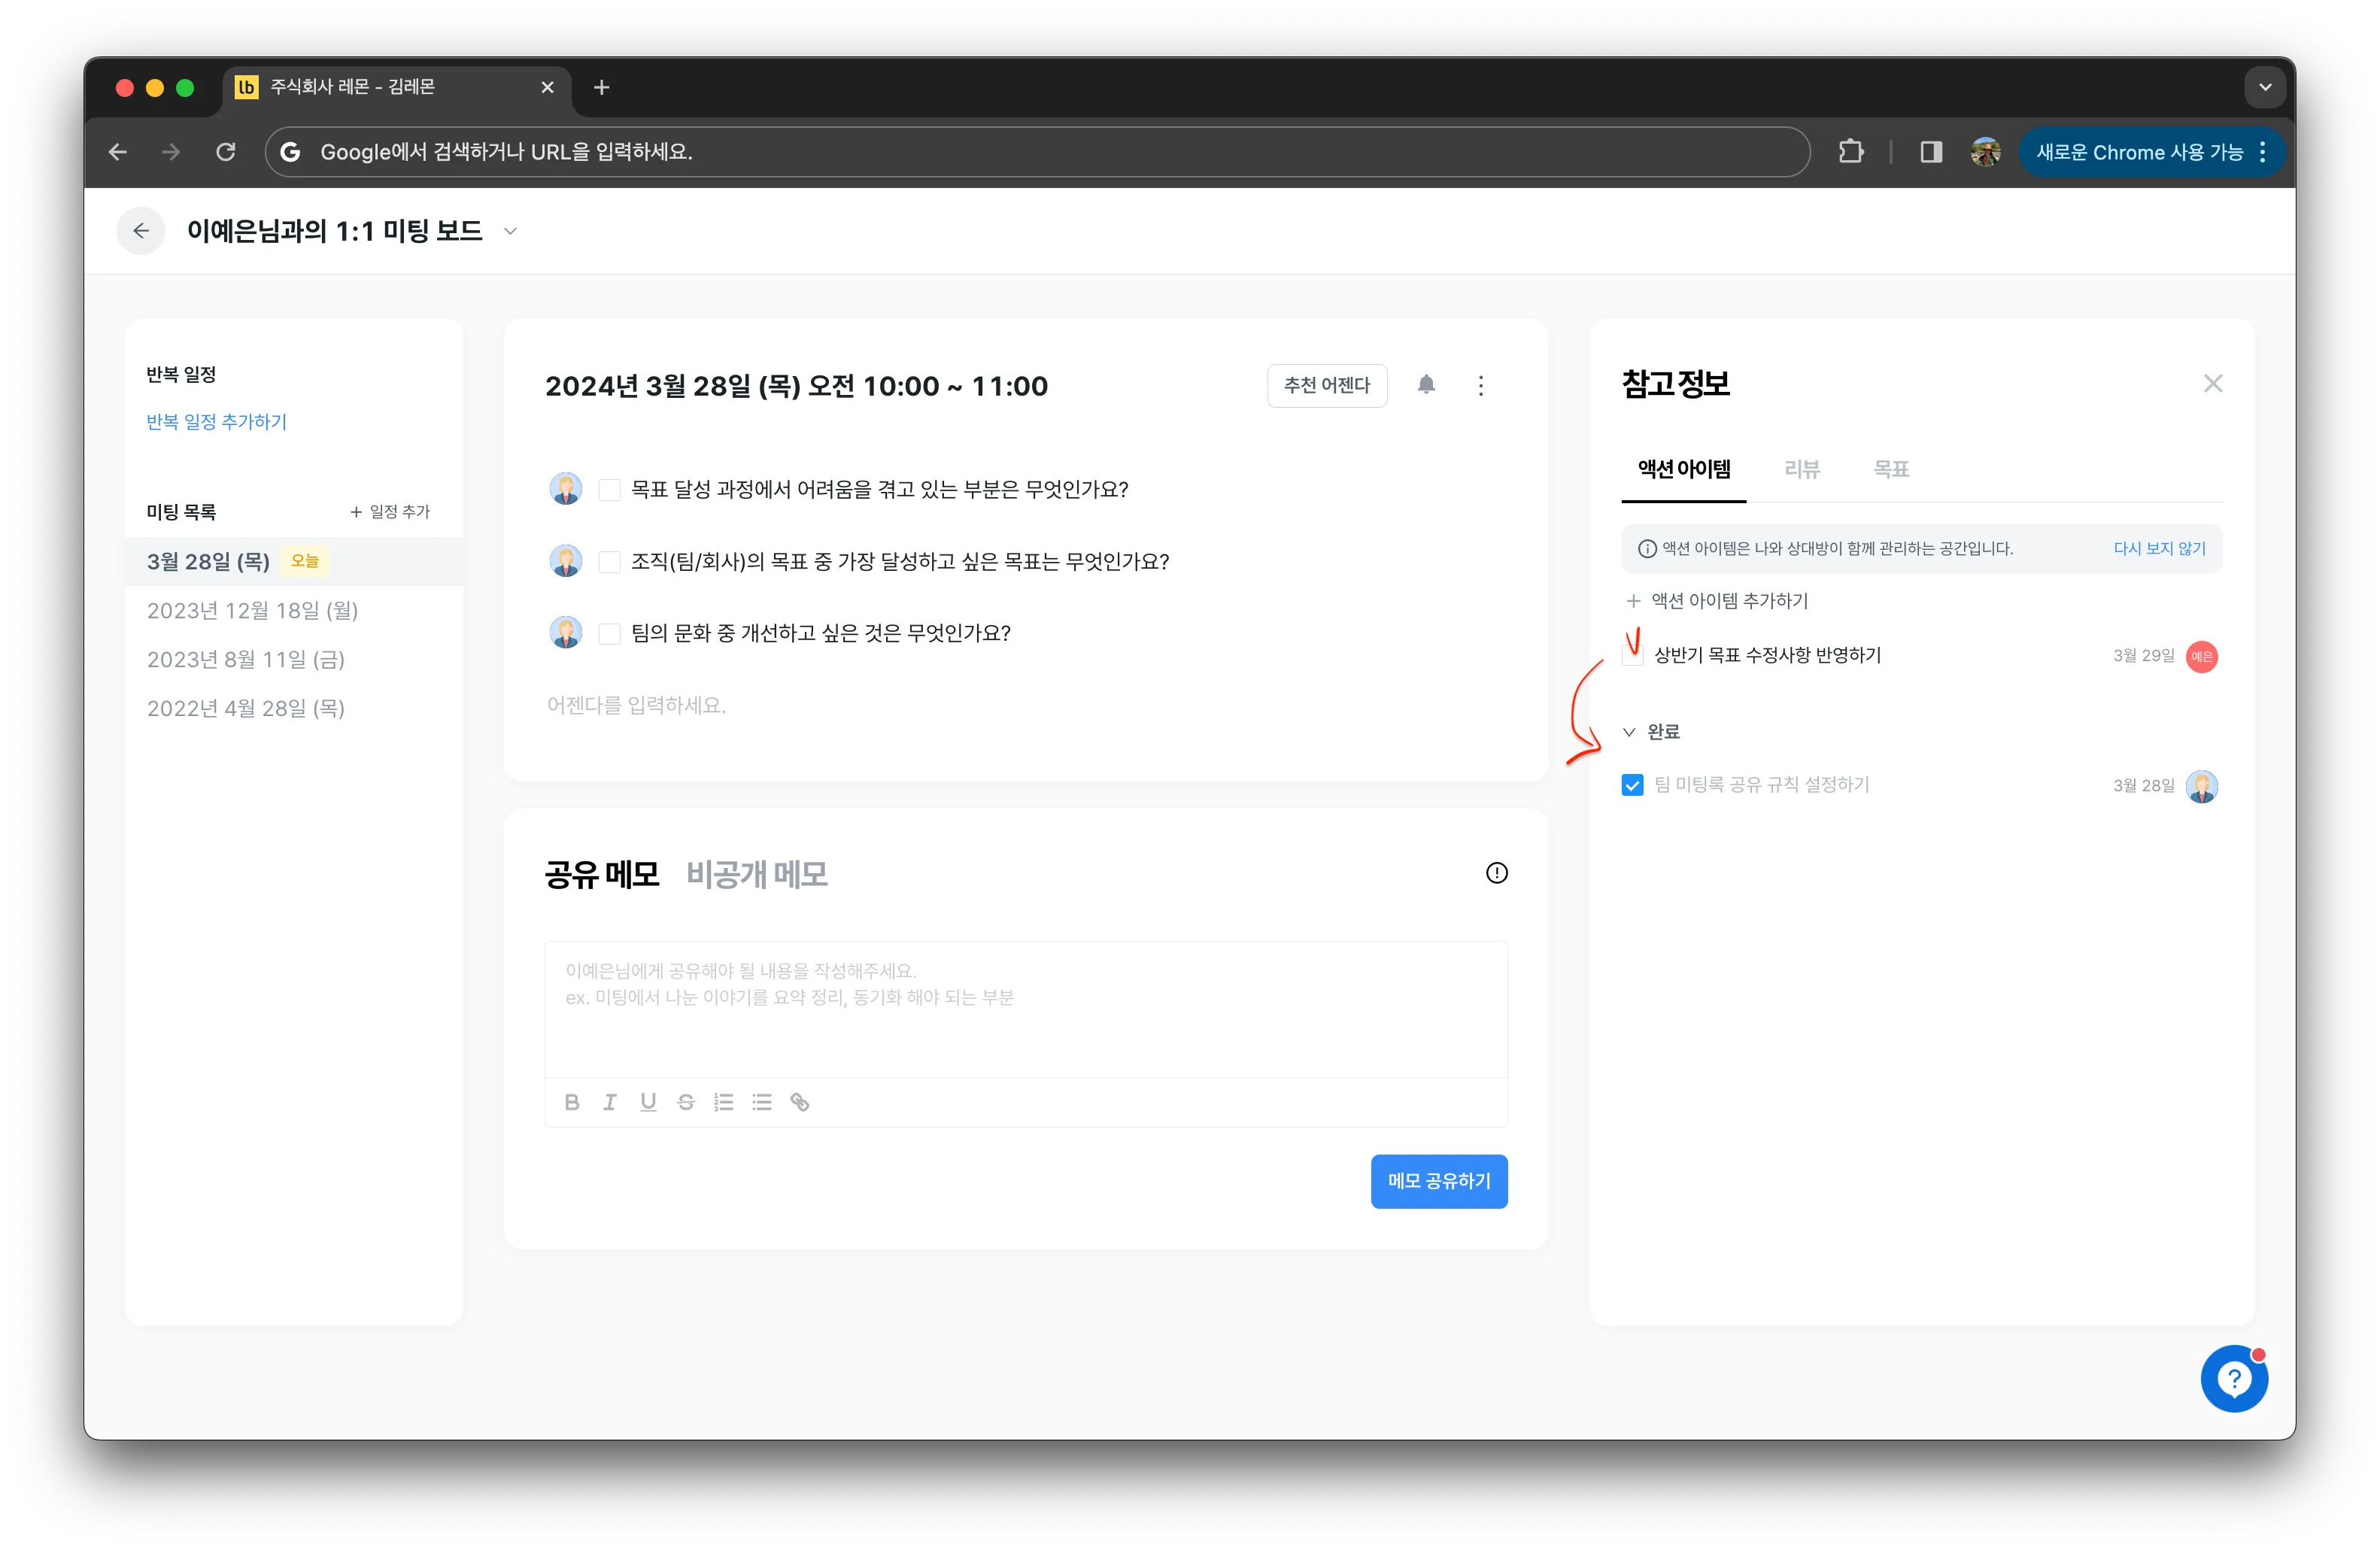Click the 다시 보지 않기 link
This screenshot has width=2380, height=1551.
[2159, 548]
